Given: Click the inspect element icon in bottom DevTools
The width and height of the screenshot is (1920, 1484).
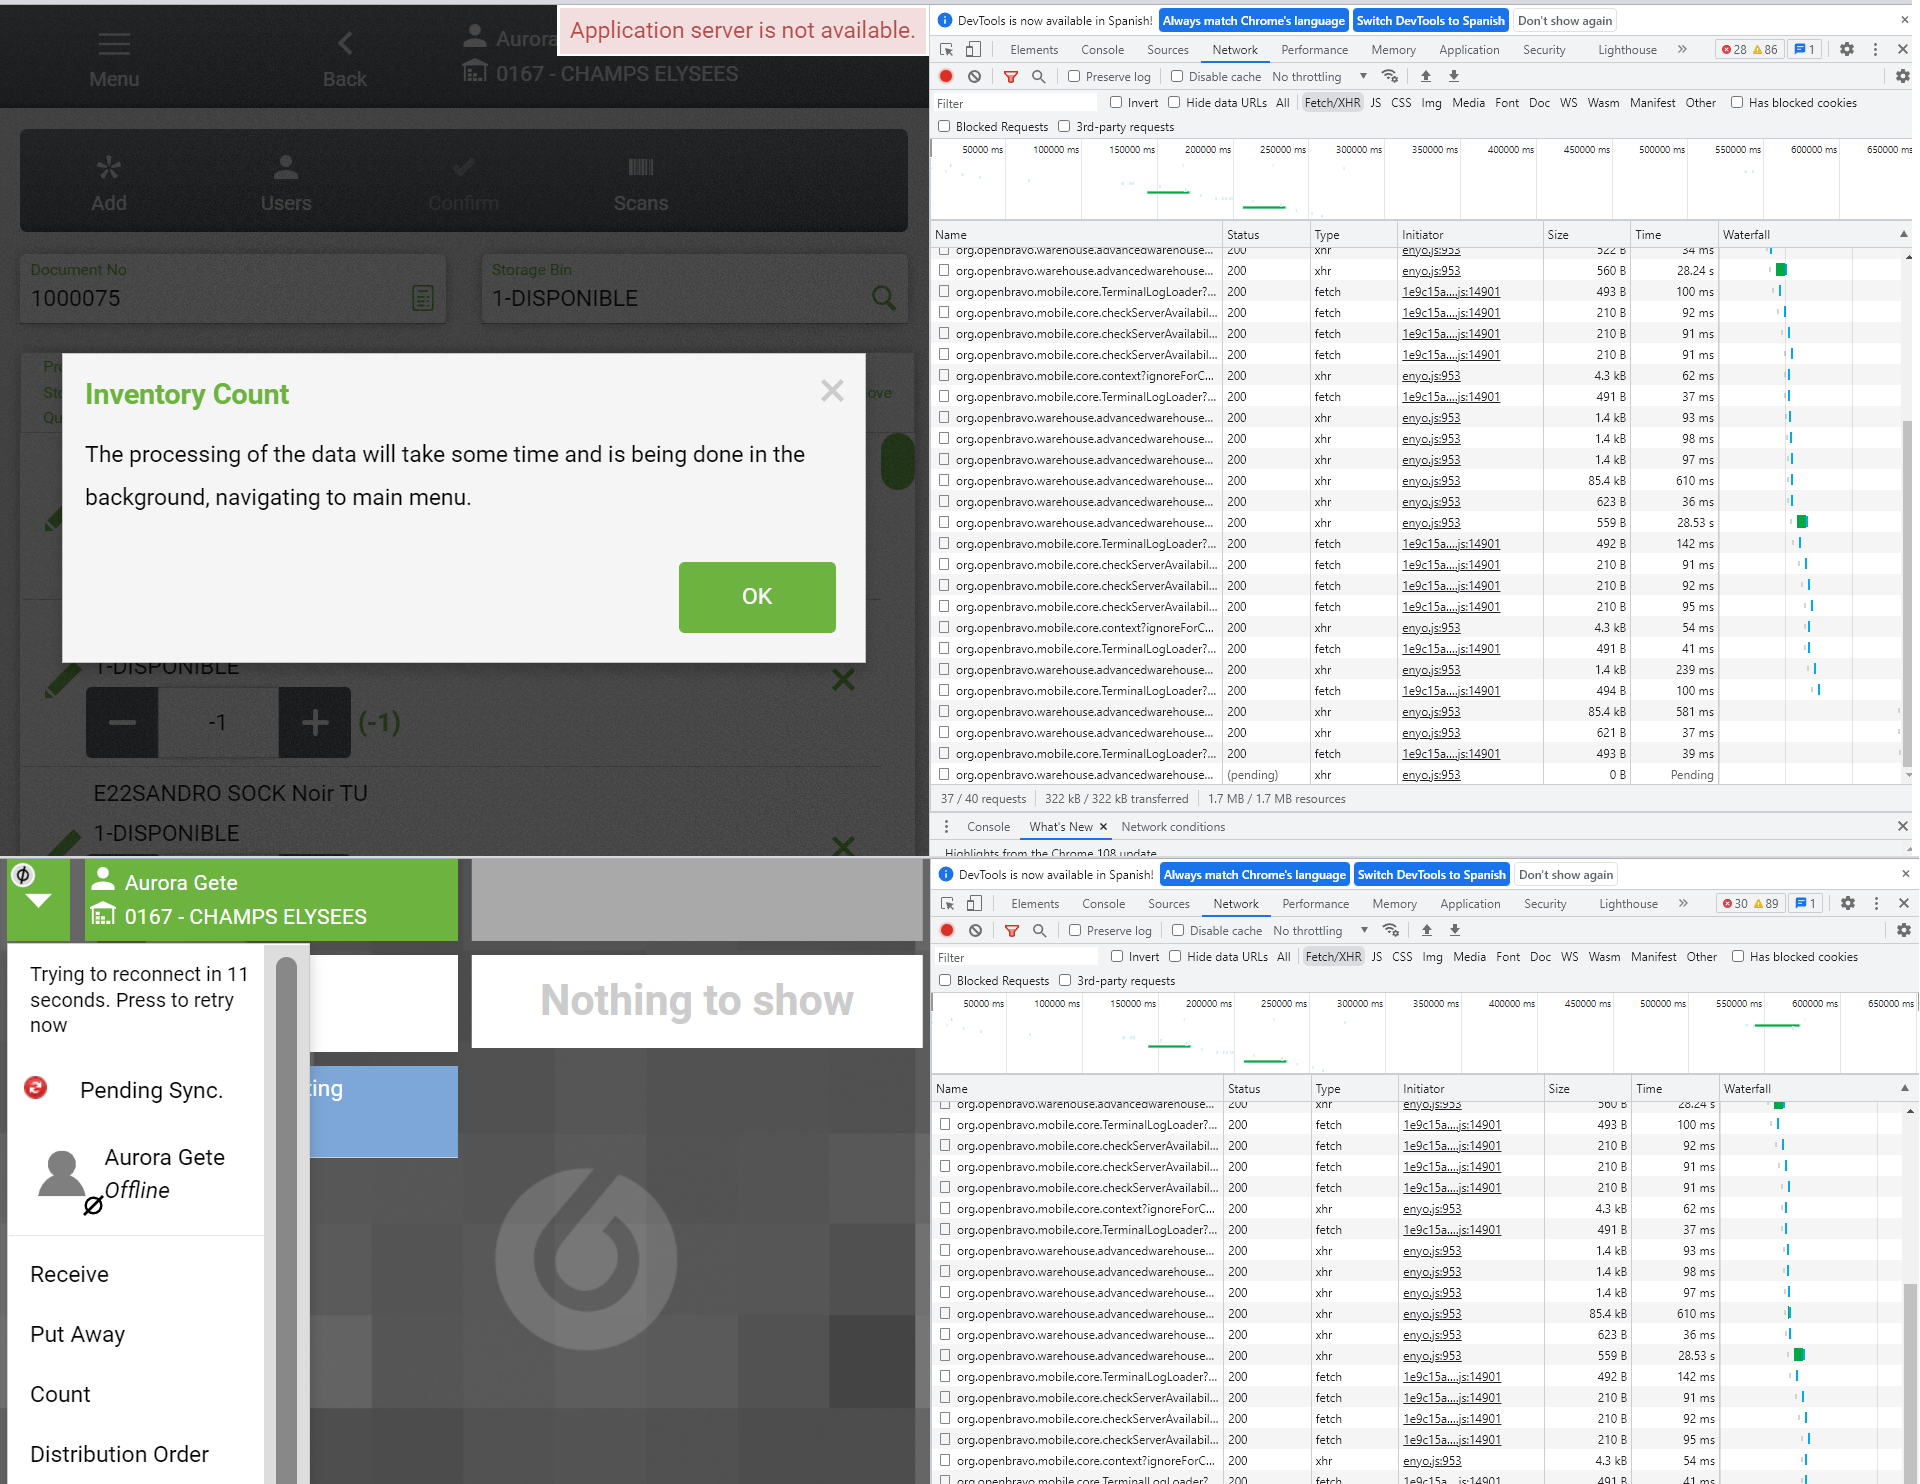Looking at the screenshot, I should (x=947, y=903).
